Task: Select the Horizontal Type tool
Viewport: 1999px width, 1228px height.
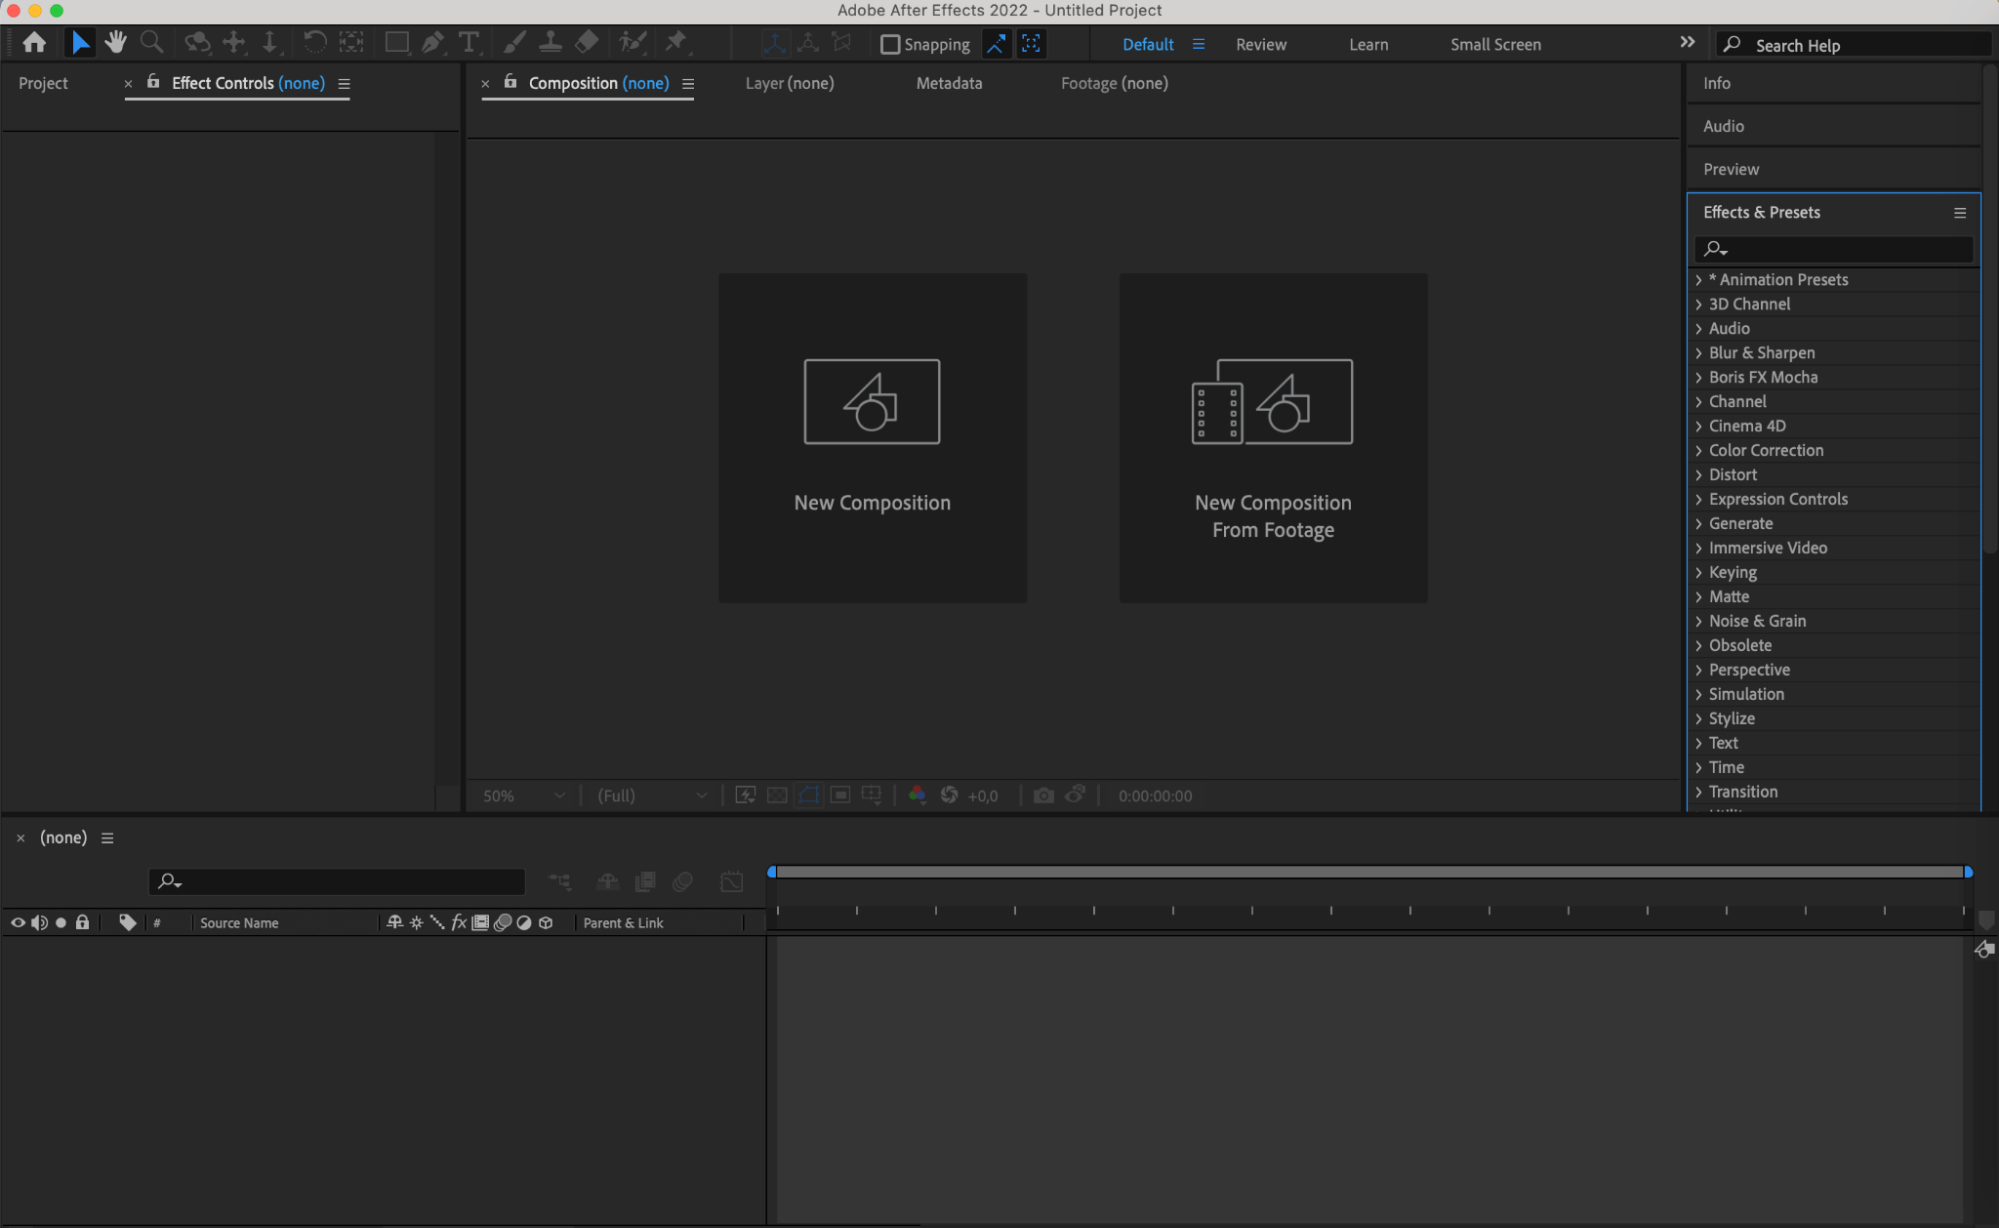Action: point(468,42)
